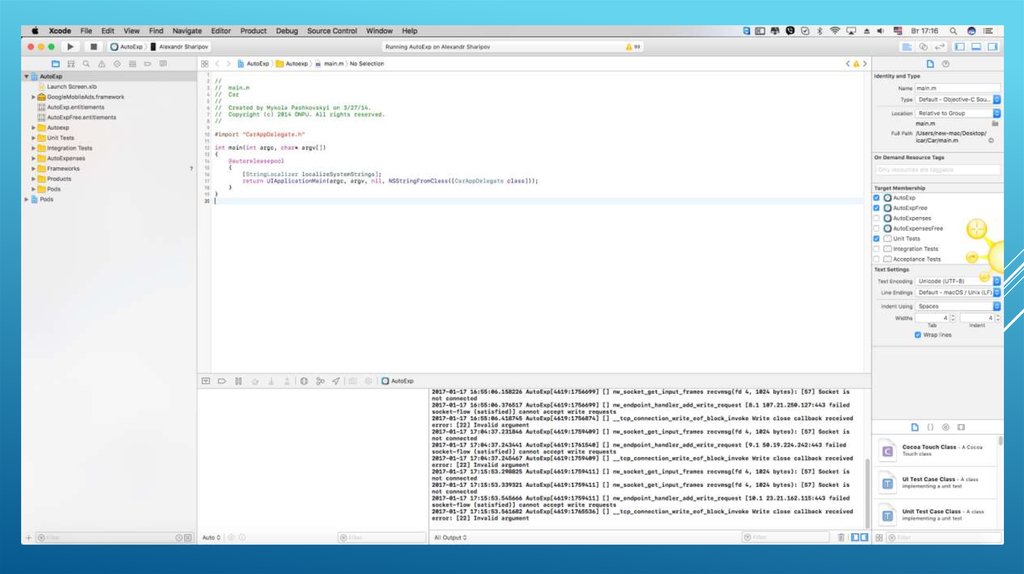Click the Stop button in toolbar
This screenshot has width=1024, height=574.
tap(93, 46)
